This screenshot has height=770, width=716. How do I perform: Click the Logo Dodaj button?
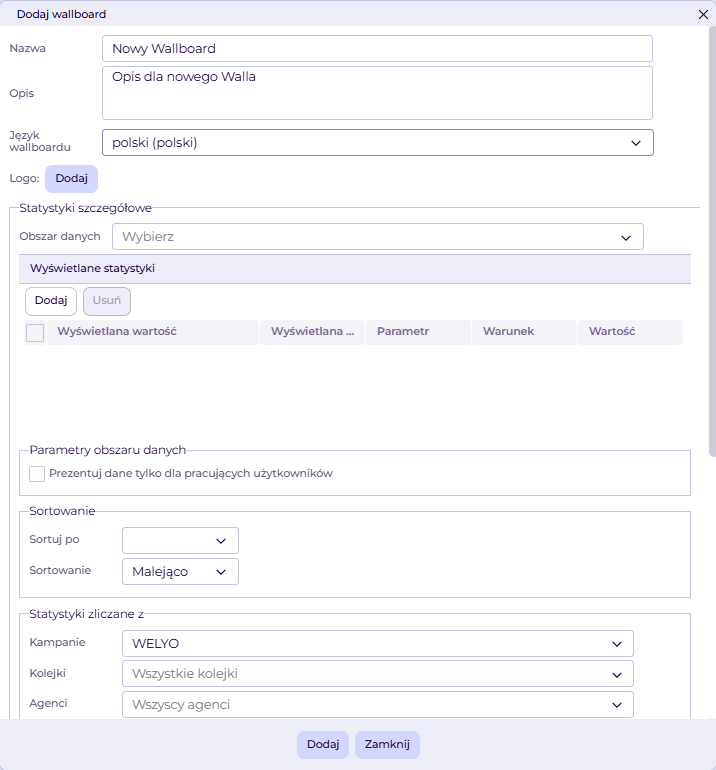71,179
